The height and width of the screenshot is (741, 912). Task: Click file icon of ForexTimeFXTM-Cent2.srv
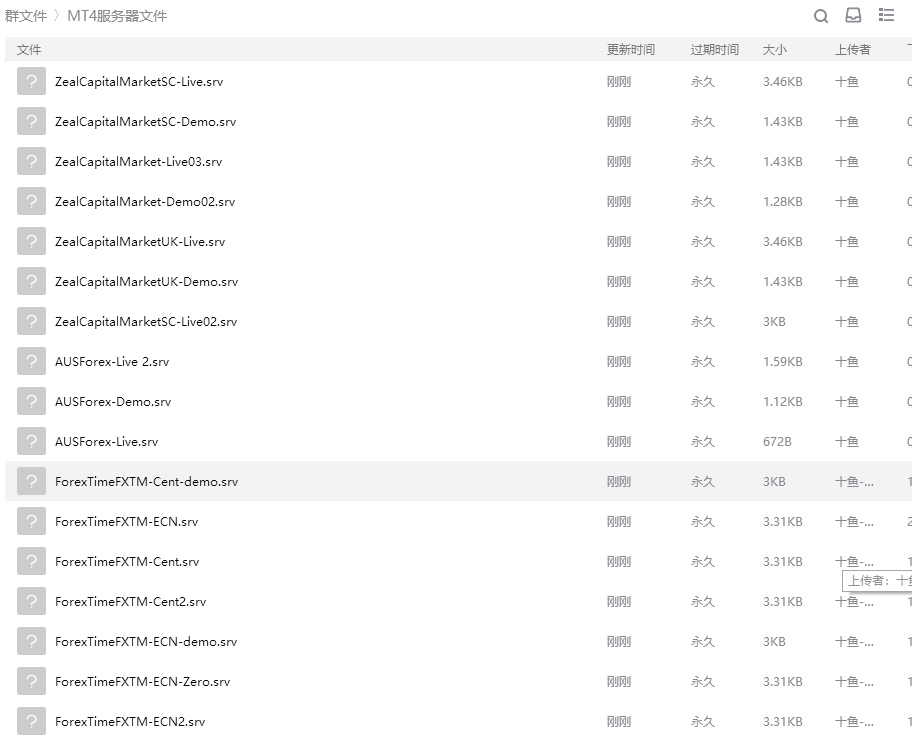click(x=31, y=601)
